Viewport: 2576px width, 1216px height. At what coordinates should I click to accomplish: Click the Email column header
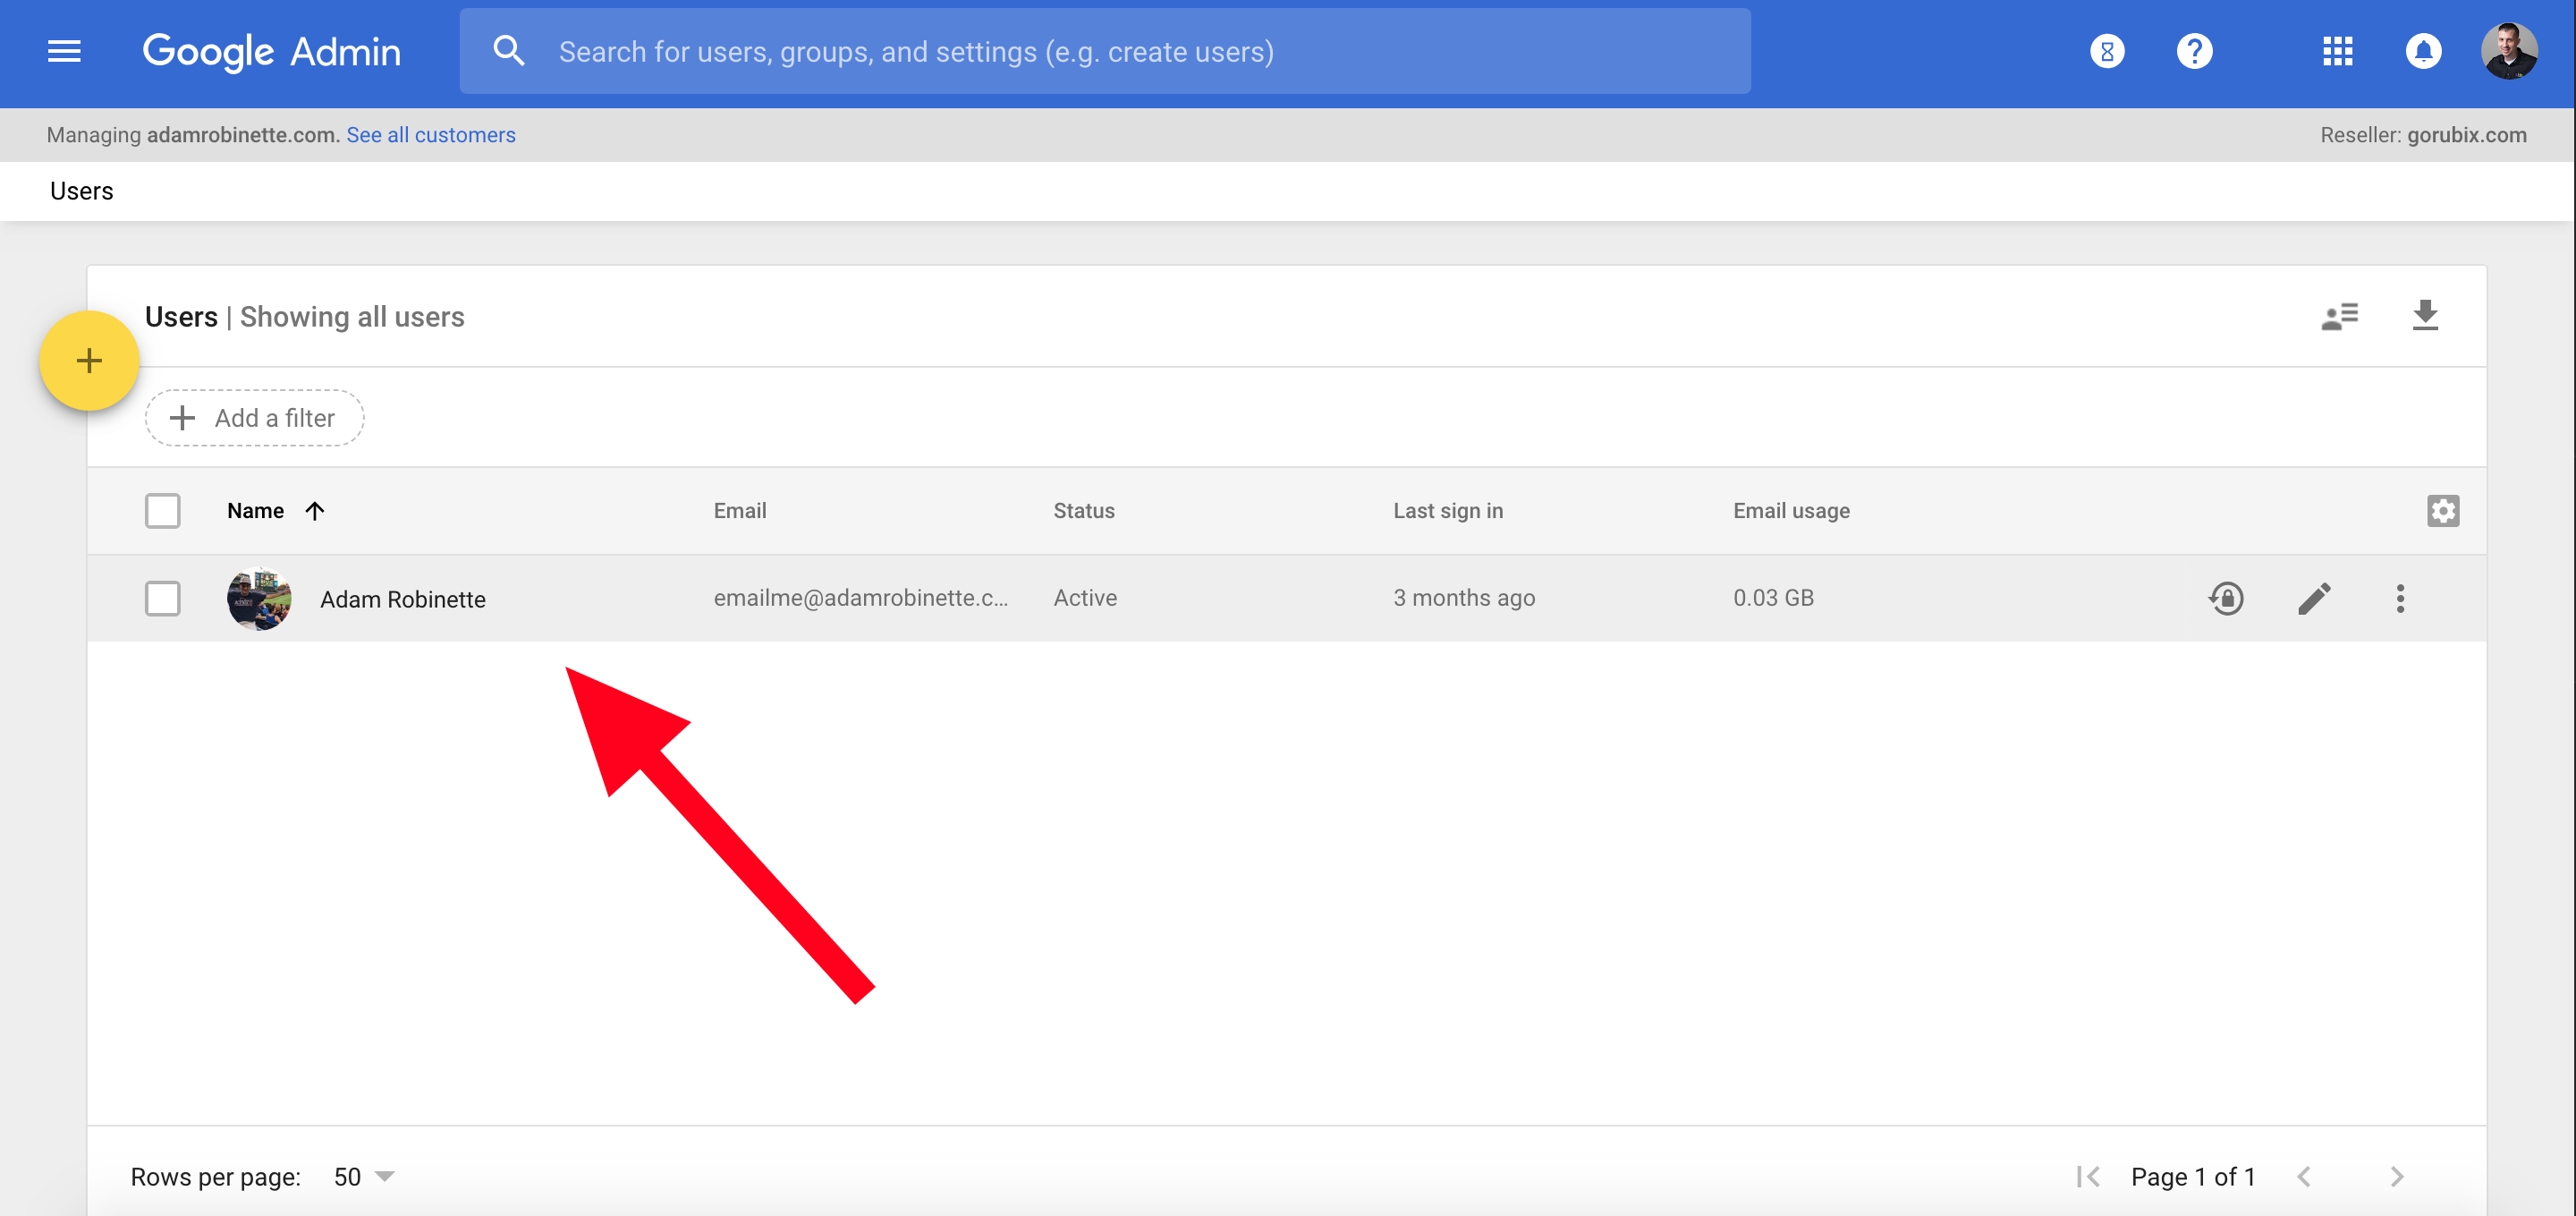point(740,511)
